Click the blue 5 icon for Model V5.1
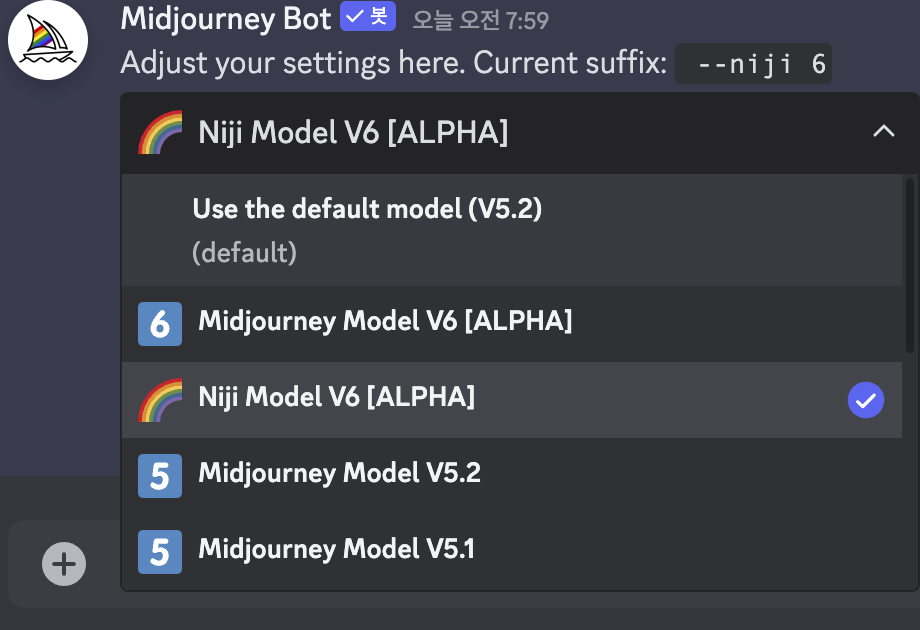 (160, 551)
